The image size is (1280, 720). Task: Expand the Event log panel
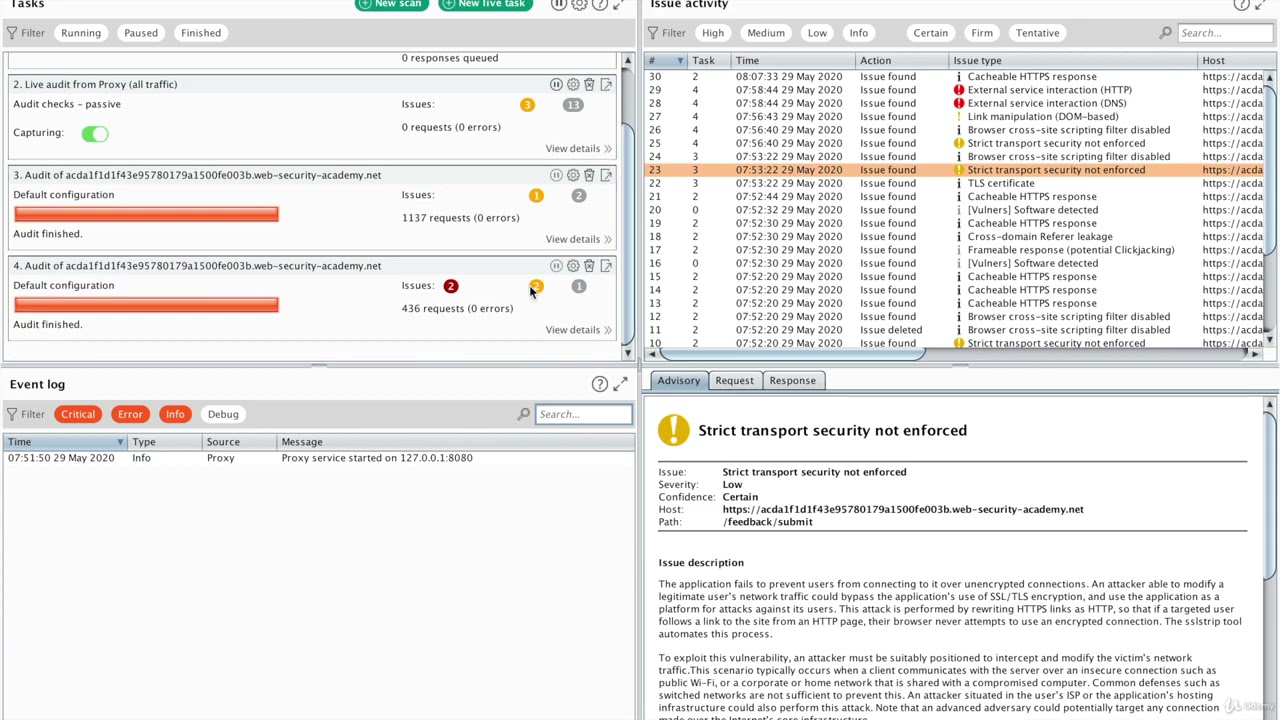point(620,384)
